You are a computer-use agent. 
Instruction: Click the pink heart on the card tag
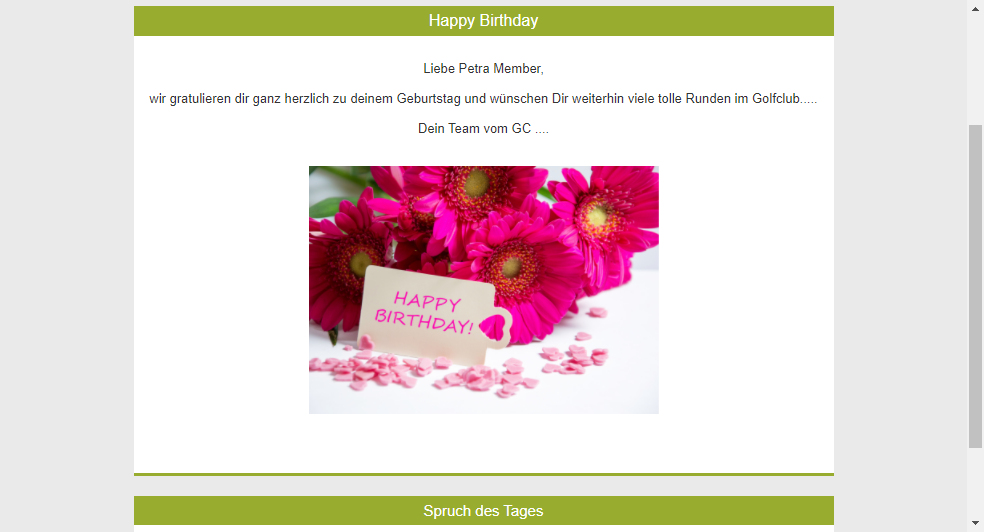pyautogui.click(x=493, y=327)
